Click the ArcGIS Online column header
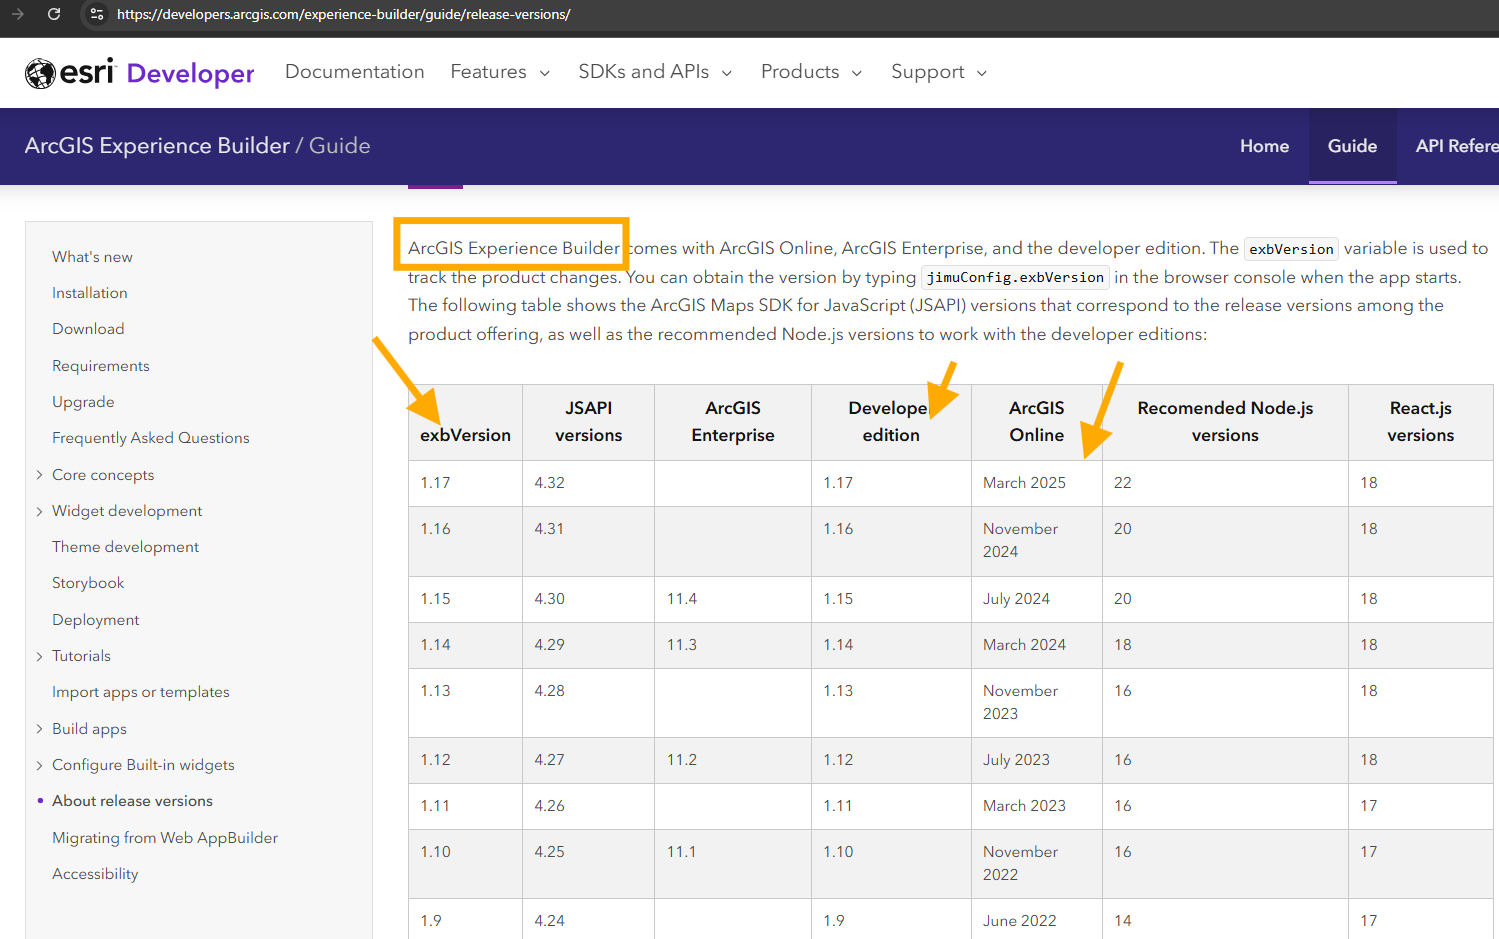The width and height of the screenshot is (1499, 939). 1036,422
